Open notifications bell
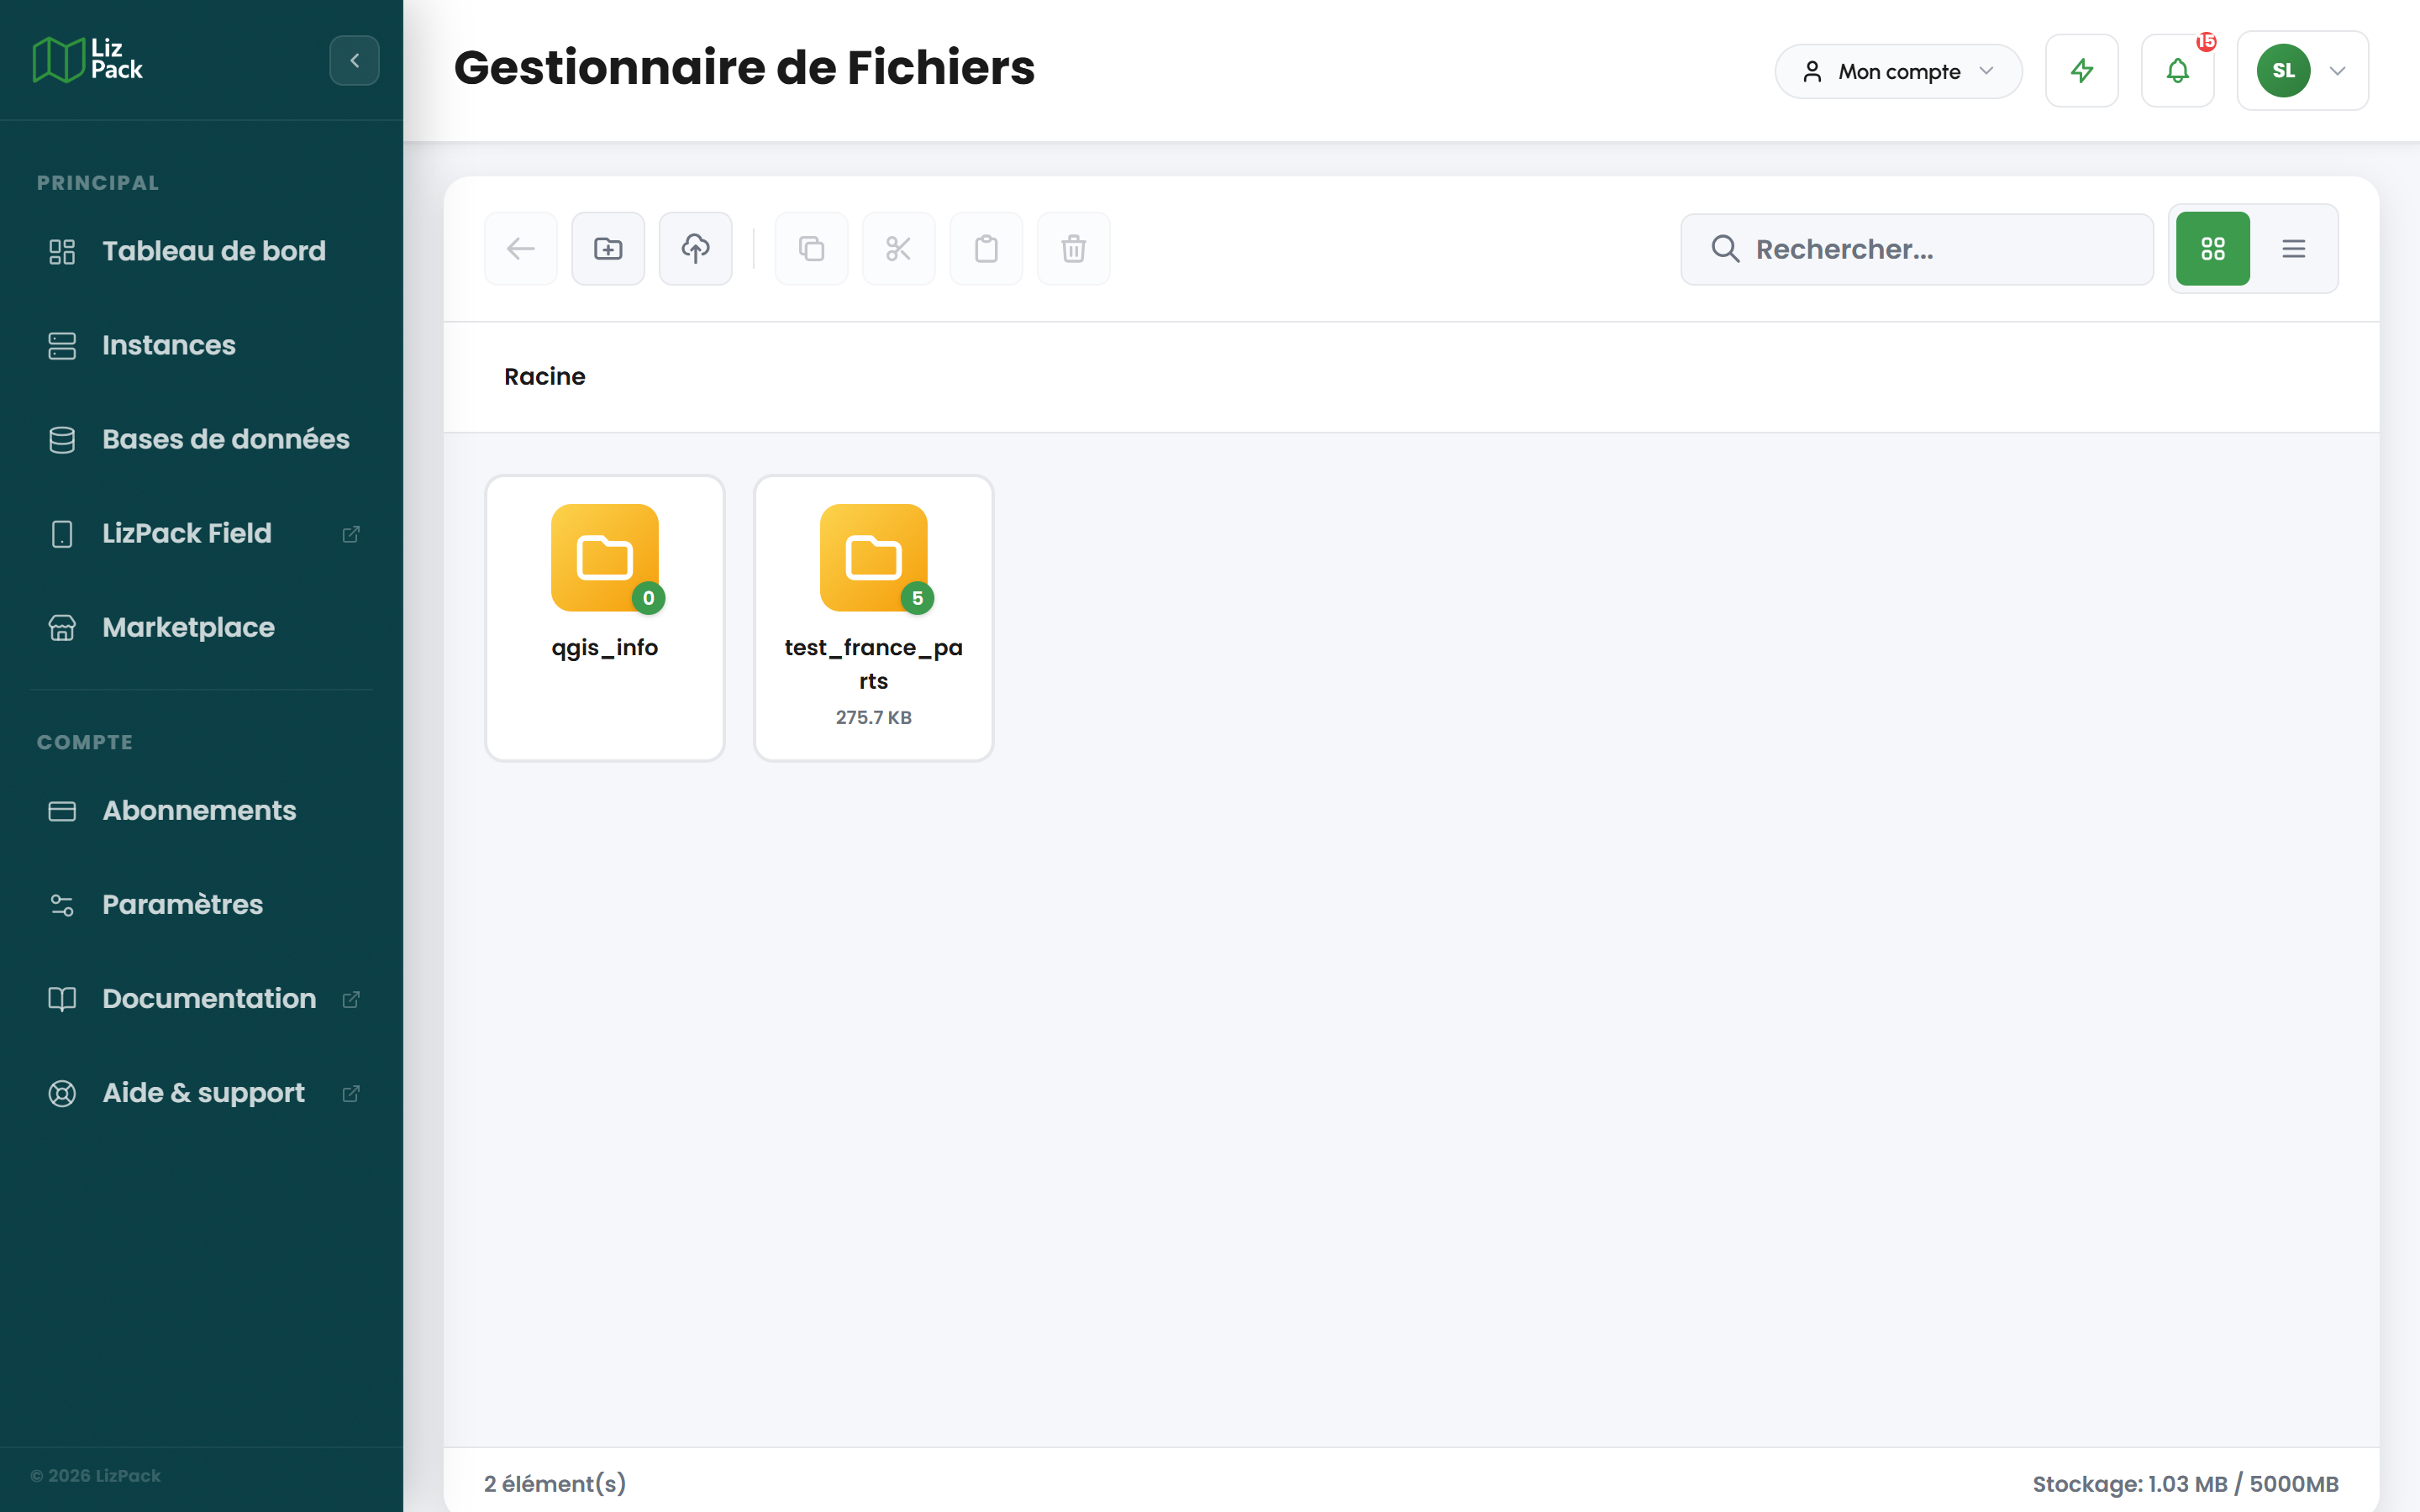Screen dimensions: 2420x1512 click(2178, 71)
